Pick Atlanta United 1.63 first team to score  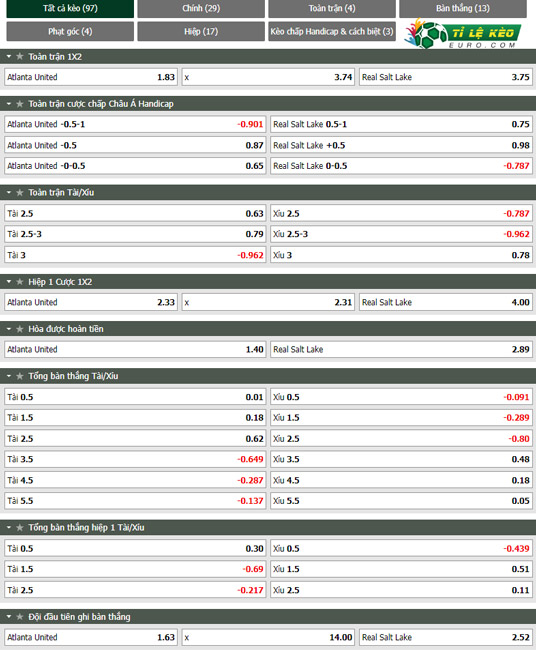coord(91,637)
